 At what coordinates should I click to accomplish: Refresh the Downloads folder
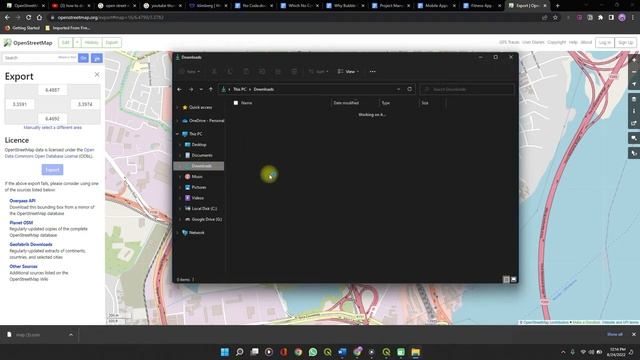pos(410,89)
